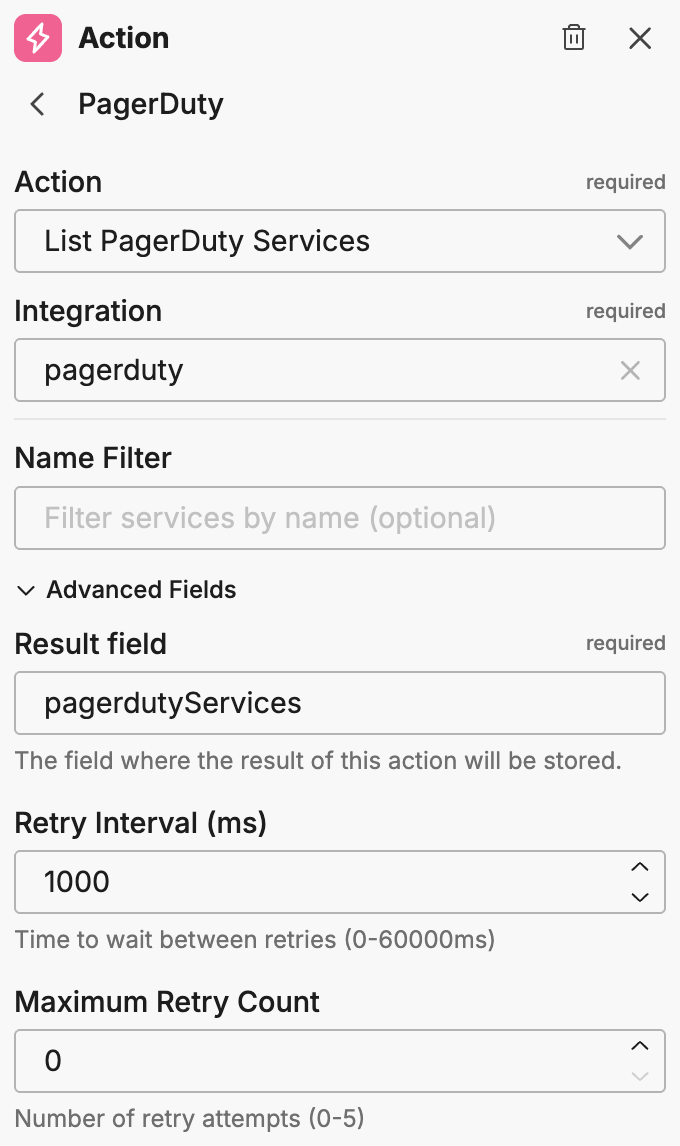Viewport: 680px width, 1146px height.
Task: Open the List PagerDuty Services action selector
Action: (300, 241)
